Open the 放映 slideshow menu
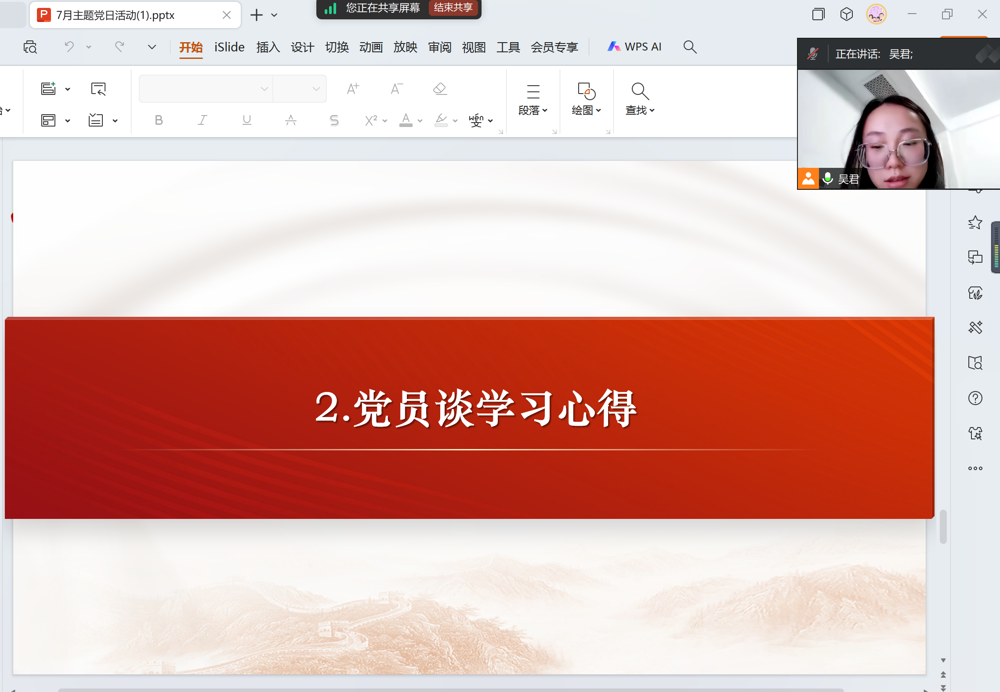 click(405, 46)
